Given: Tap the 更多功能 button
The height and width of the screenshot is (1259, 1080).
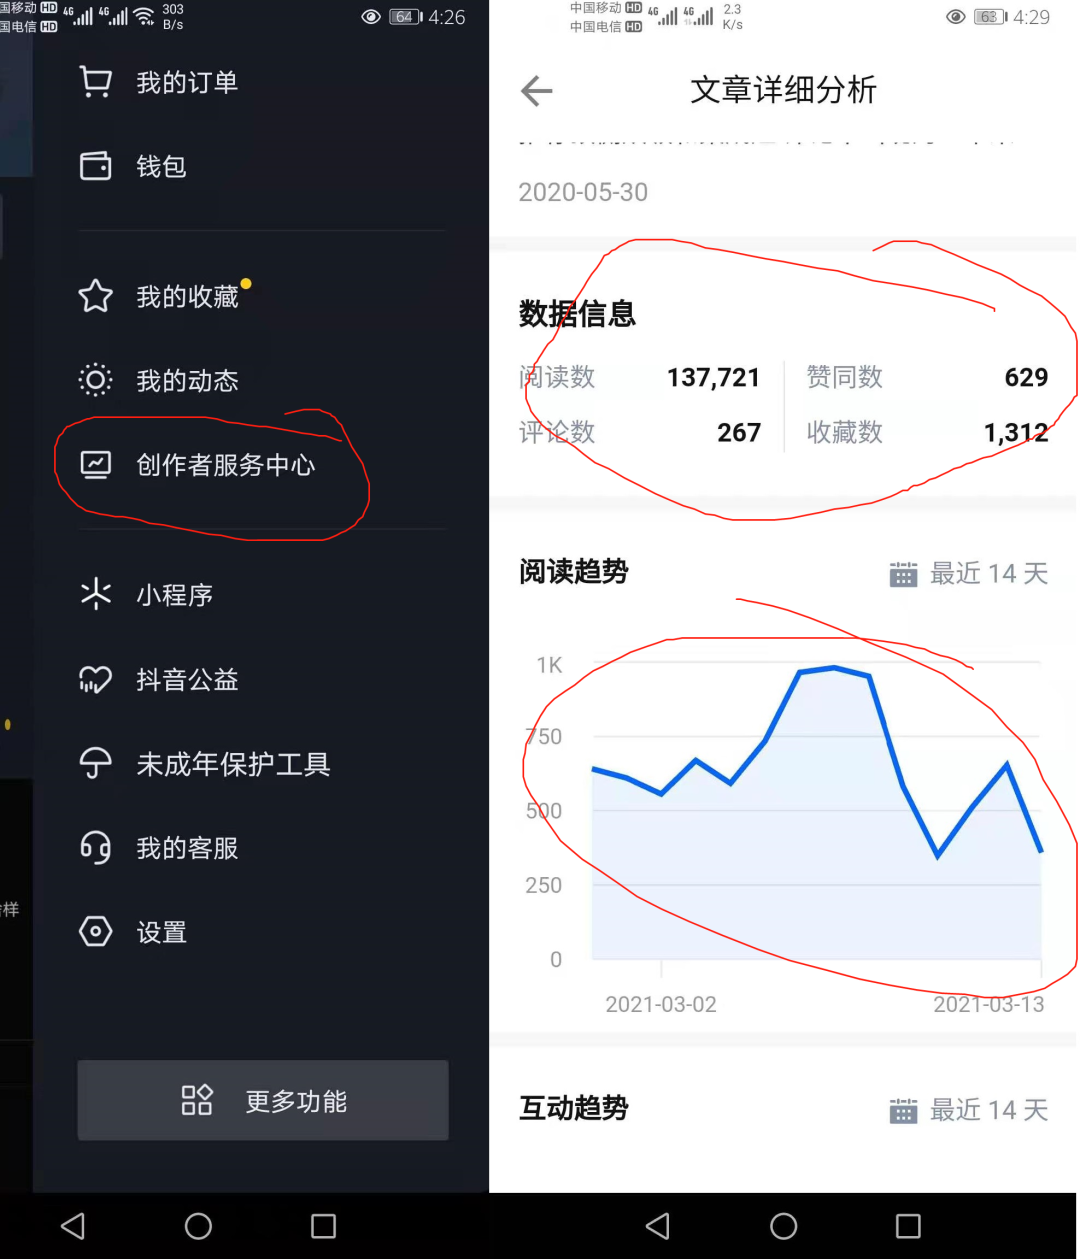Looking at the screenshot, I should (263, 1100).
